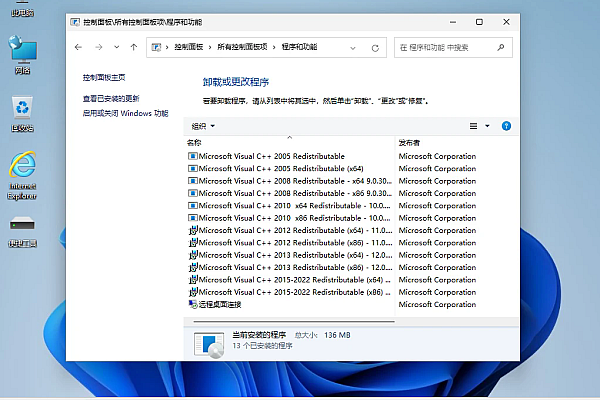
Task: Maximize the Programs and Features window
Action: coord(479,22)
